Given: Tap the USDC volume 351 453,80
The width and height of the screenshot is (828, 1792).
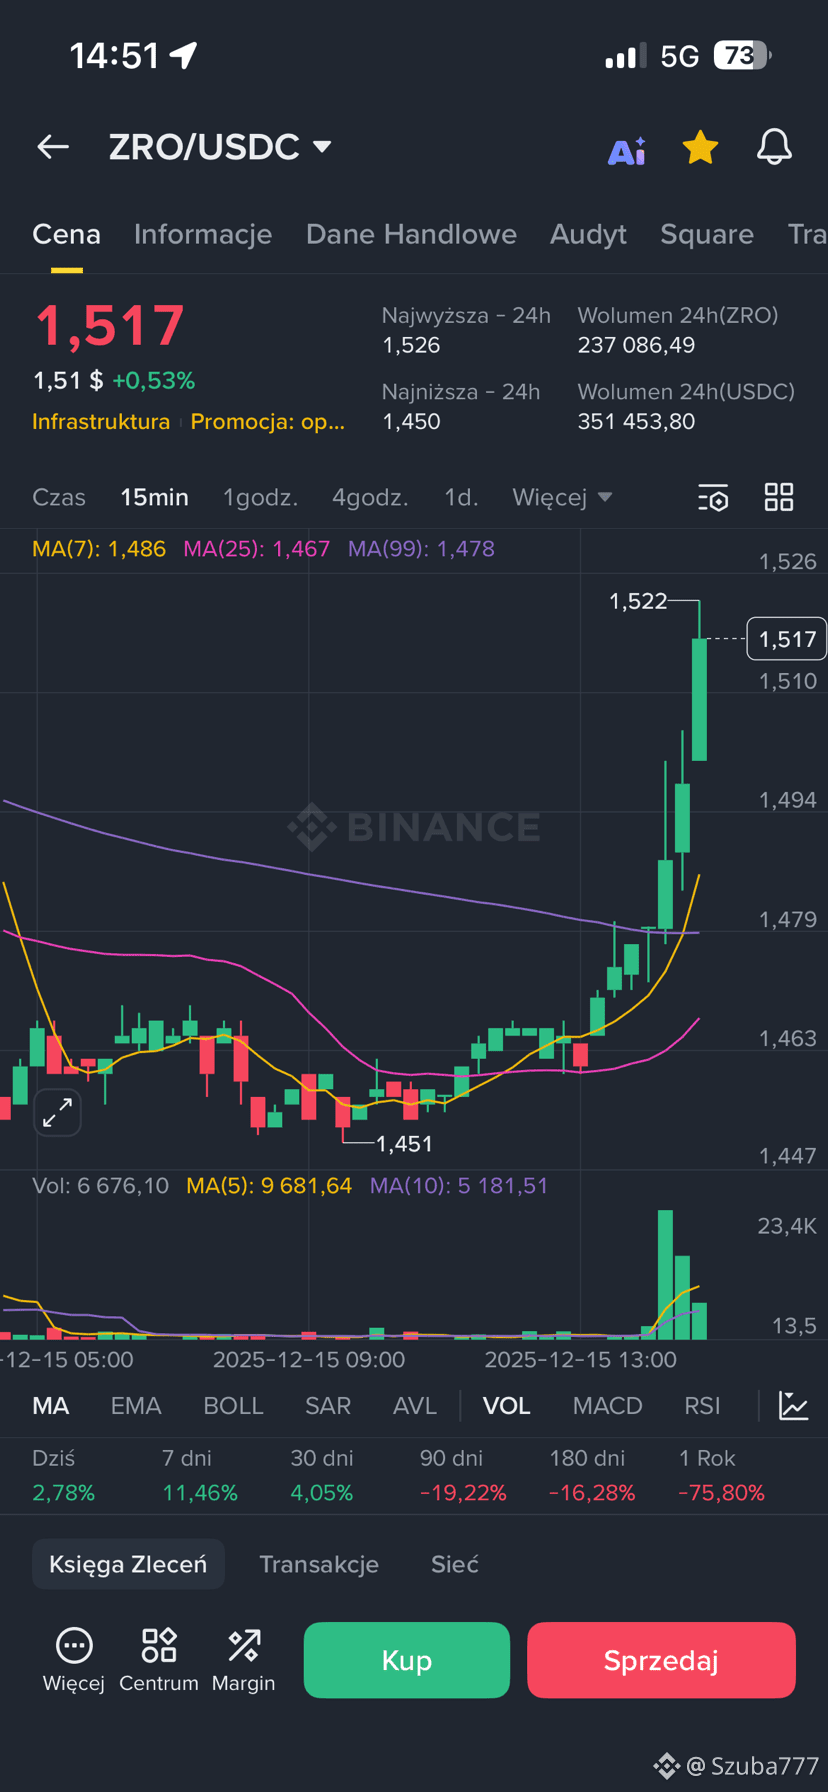Looking at the screenshot, I should 636,421.
